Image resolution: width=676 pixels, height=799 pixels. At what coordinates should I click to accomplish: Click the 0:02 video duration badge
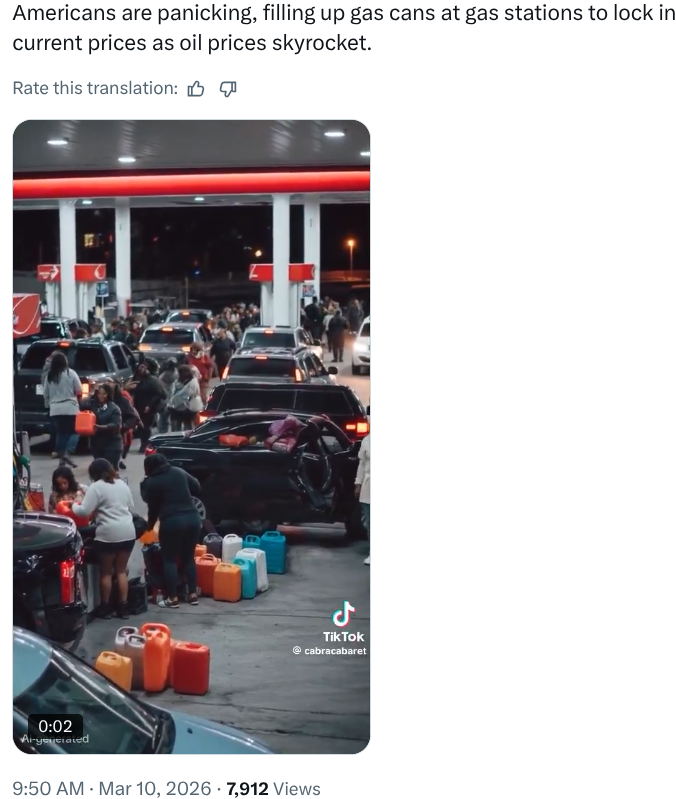(x=55, y=726)
